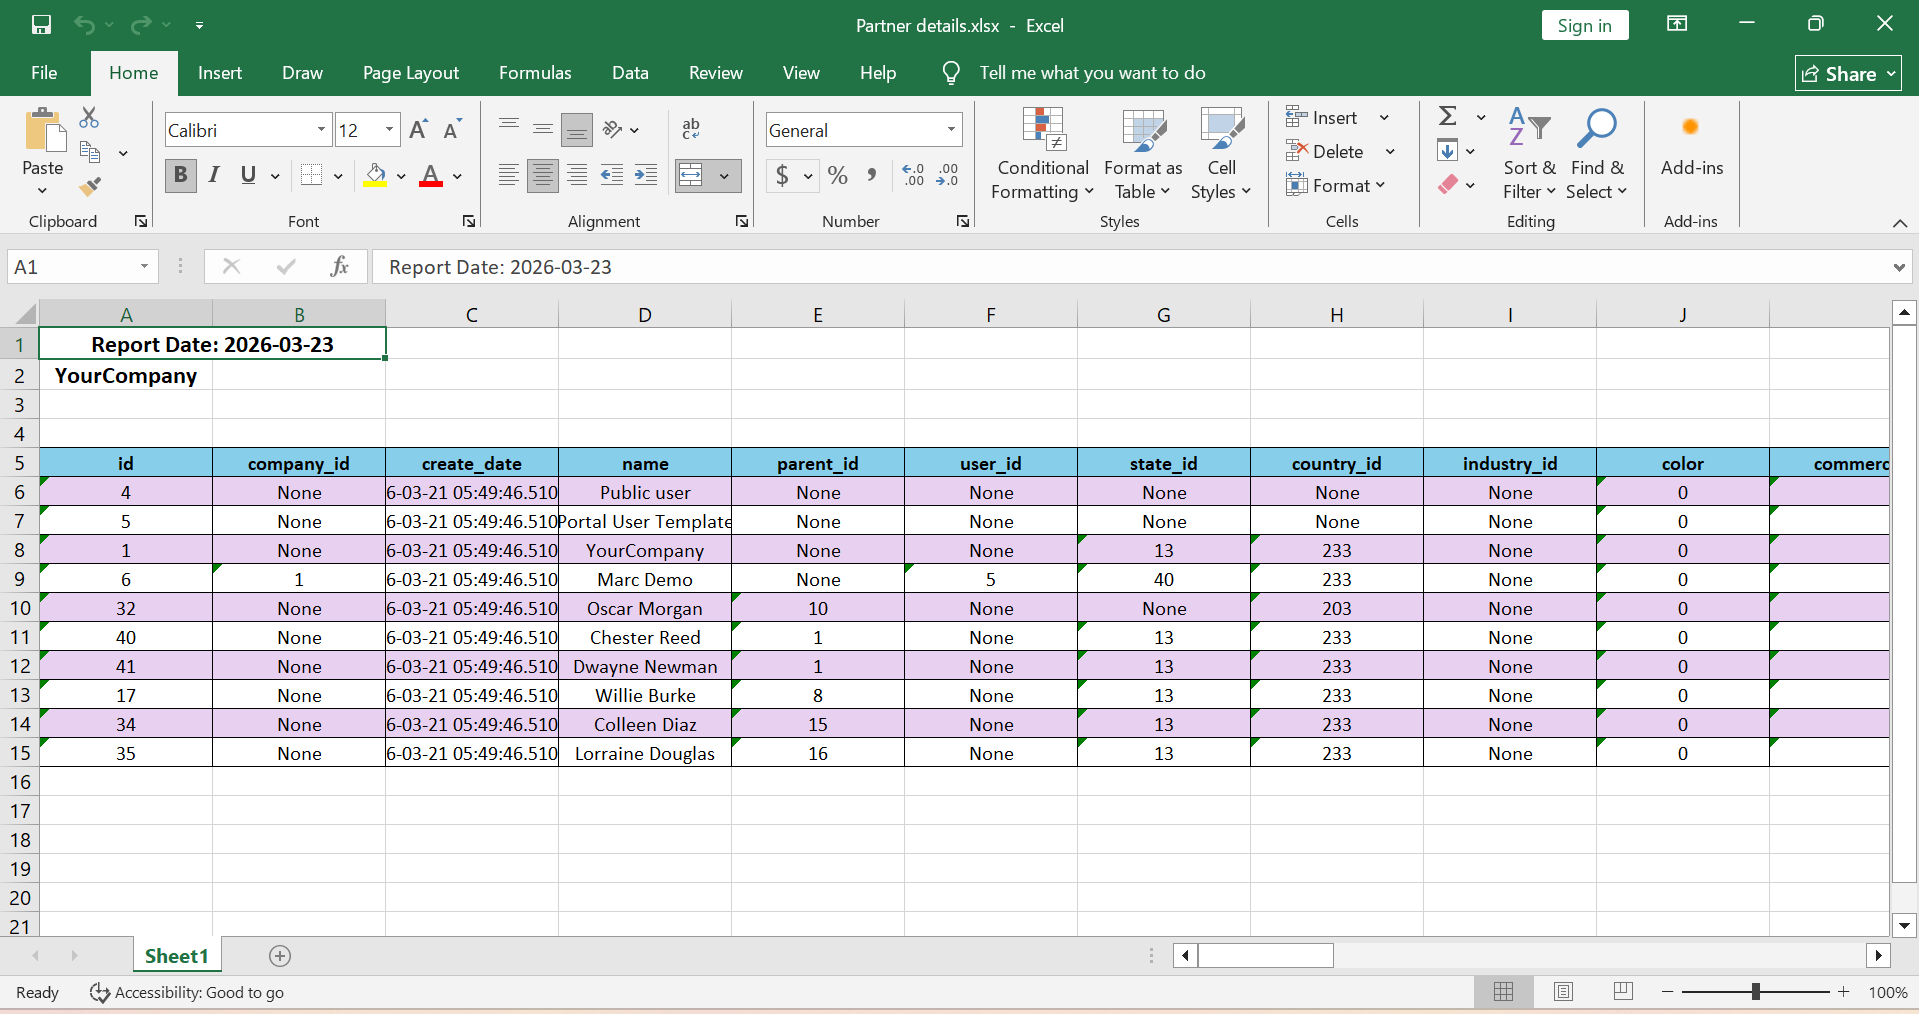Screen dimensions: 1919x1014
Task: Open the Review ribbon tab
Action: (x=715, y=72)
